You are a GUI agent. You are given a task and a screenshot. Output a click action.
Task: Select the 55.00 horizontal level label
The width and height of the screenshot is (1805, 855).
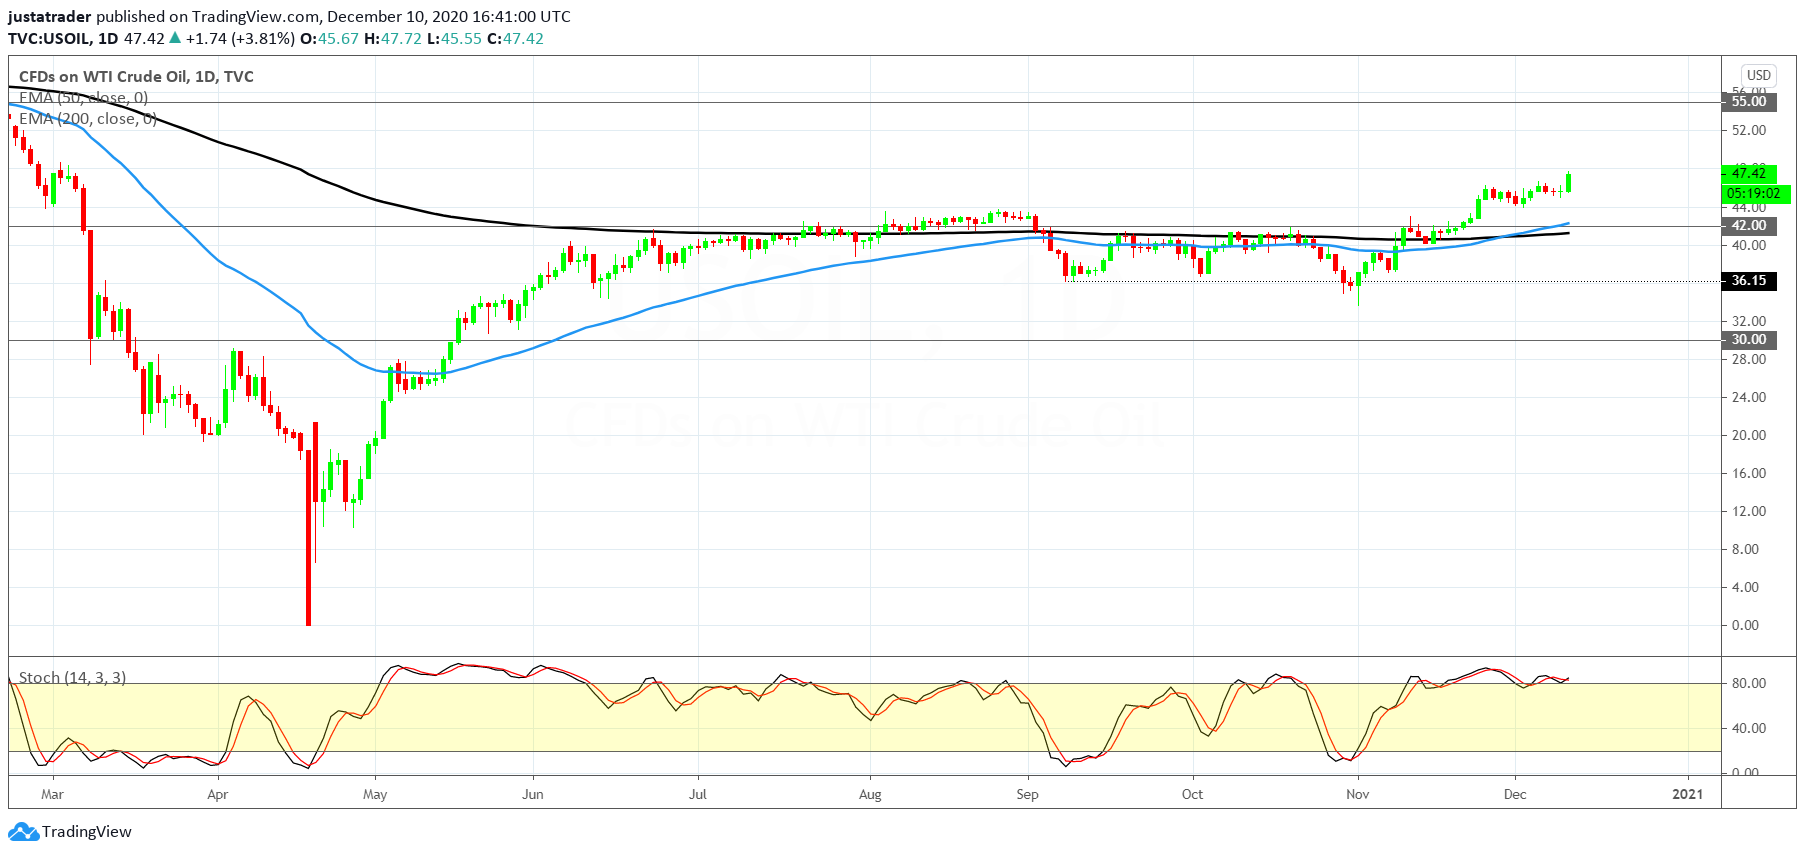pyautogui.click(x=1749, y=101)
